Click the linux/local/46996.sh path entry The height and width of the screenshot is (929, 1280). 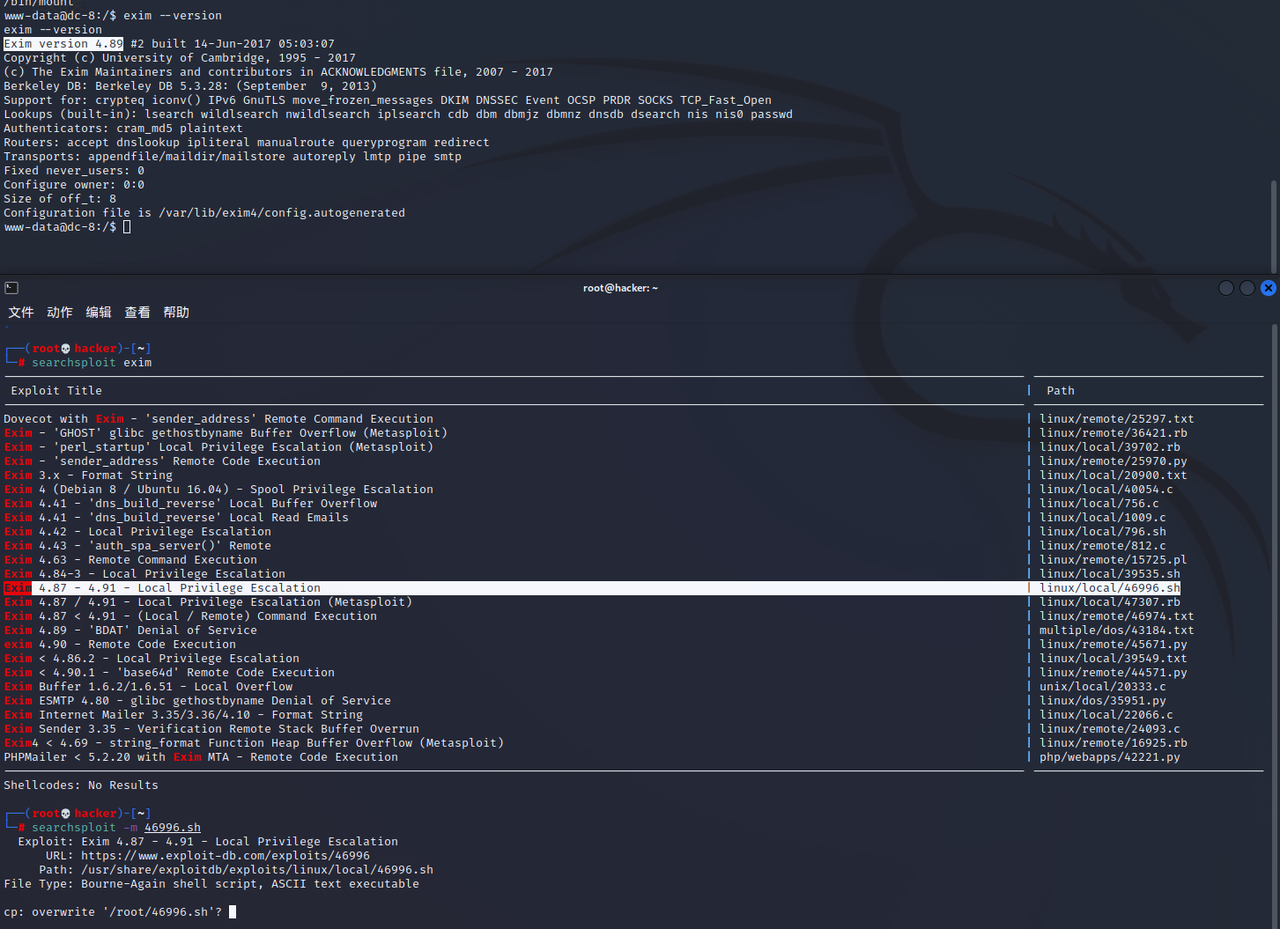point(1110,588)
